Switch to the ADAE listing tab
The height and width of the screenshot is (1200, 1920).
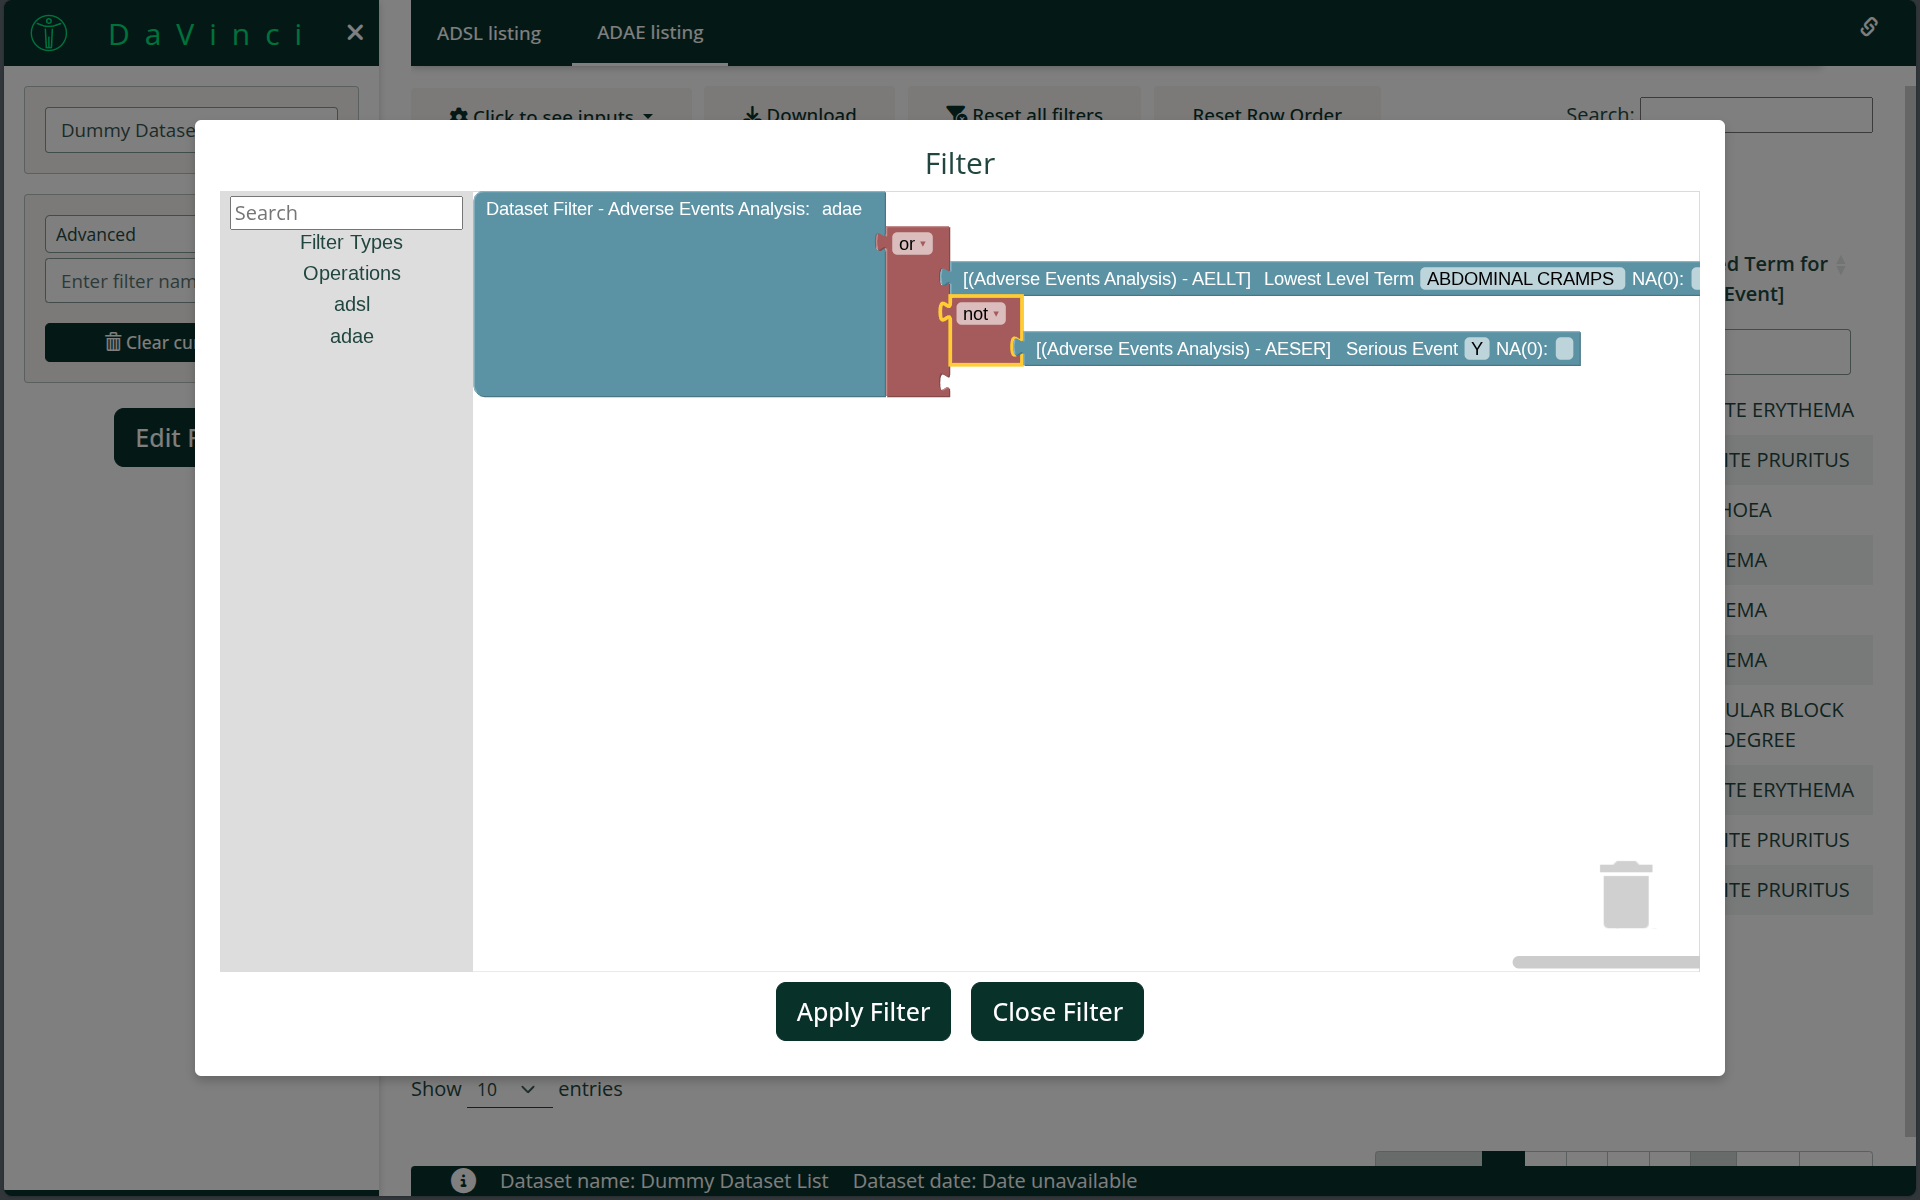(x=650, y=33)
